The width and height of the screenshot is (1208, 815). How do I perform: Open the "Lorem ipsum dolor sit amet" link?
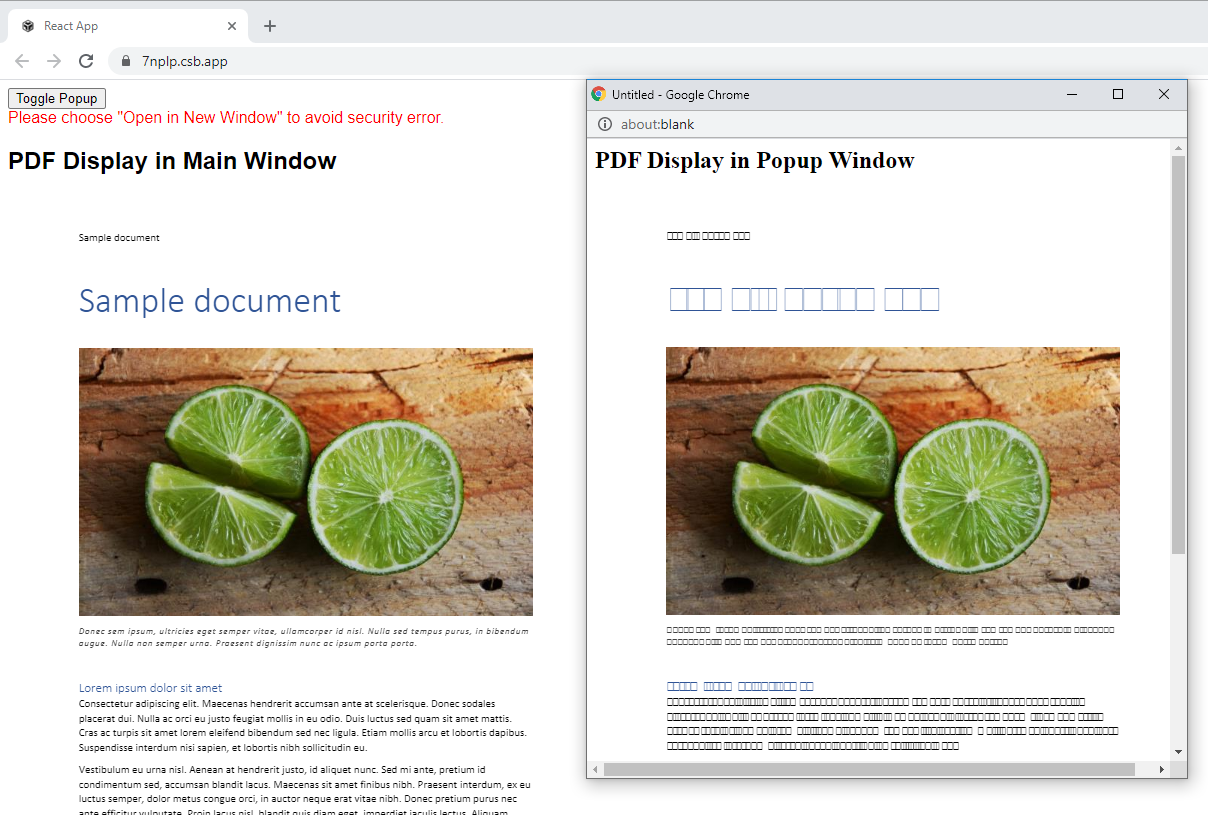tap(151, 687)
